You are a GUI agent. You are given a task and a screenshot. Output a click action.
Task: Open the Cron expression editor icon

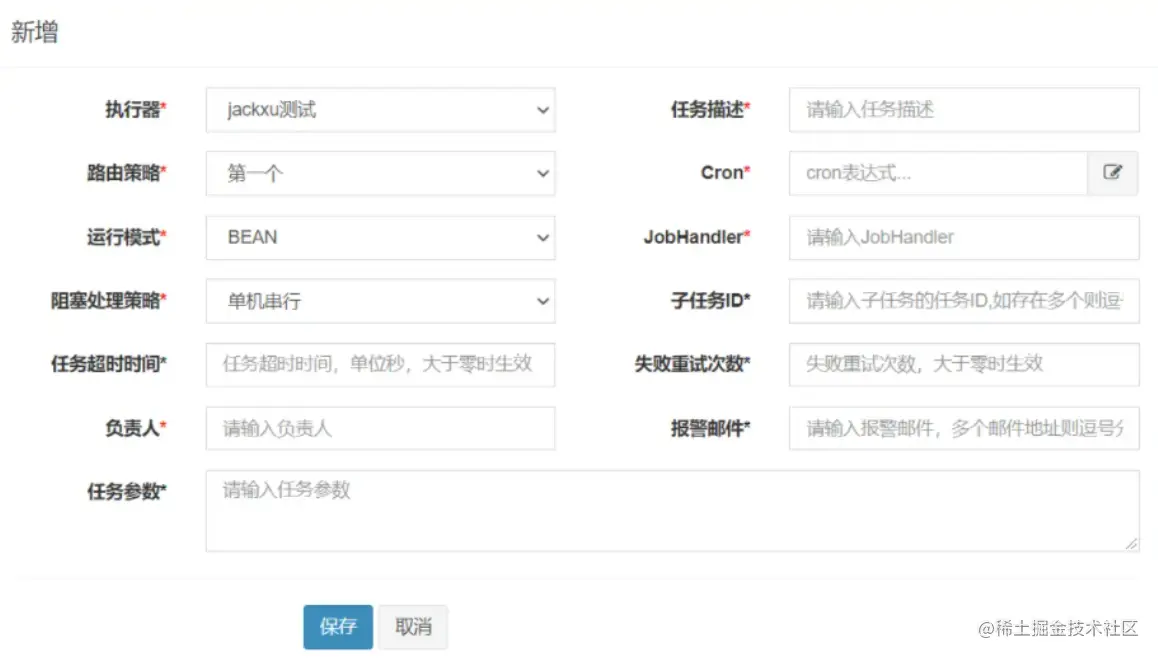[x=1112, y=173]
